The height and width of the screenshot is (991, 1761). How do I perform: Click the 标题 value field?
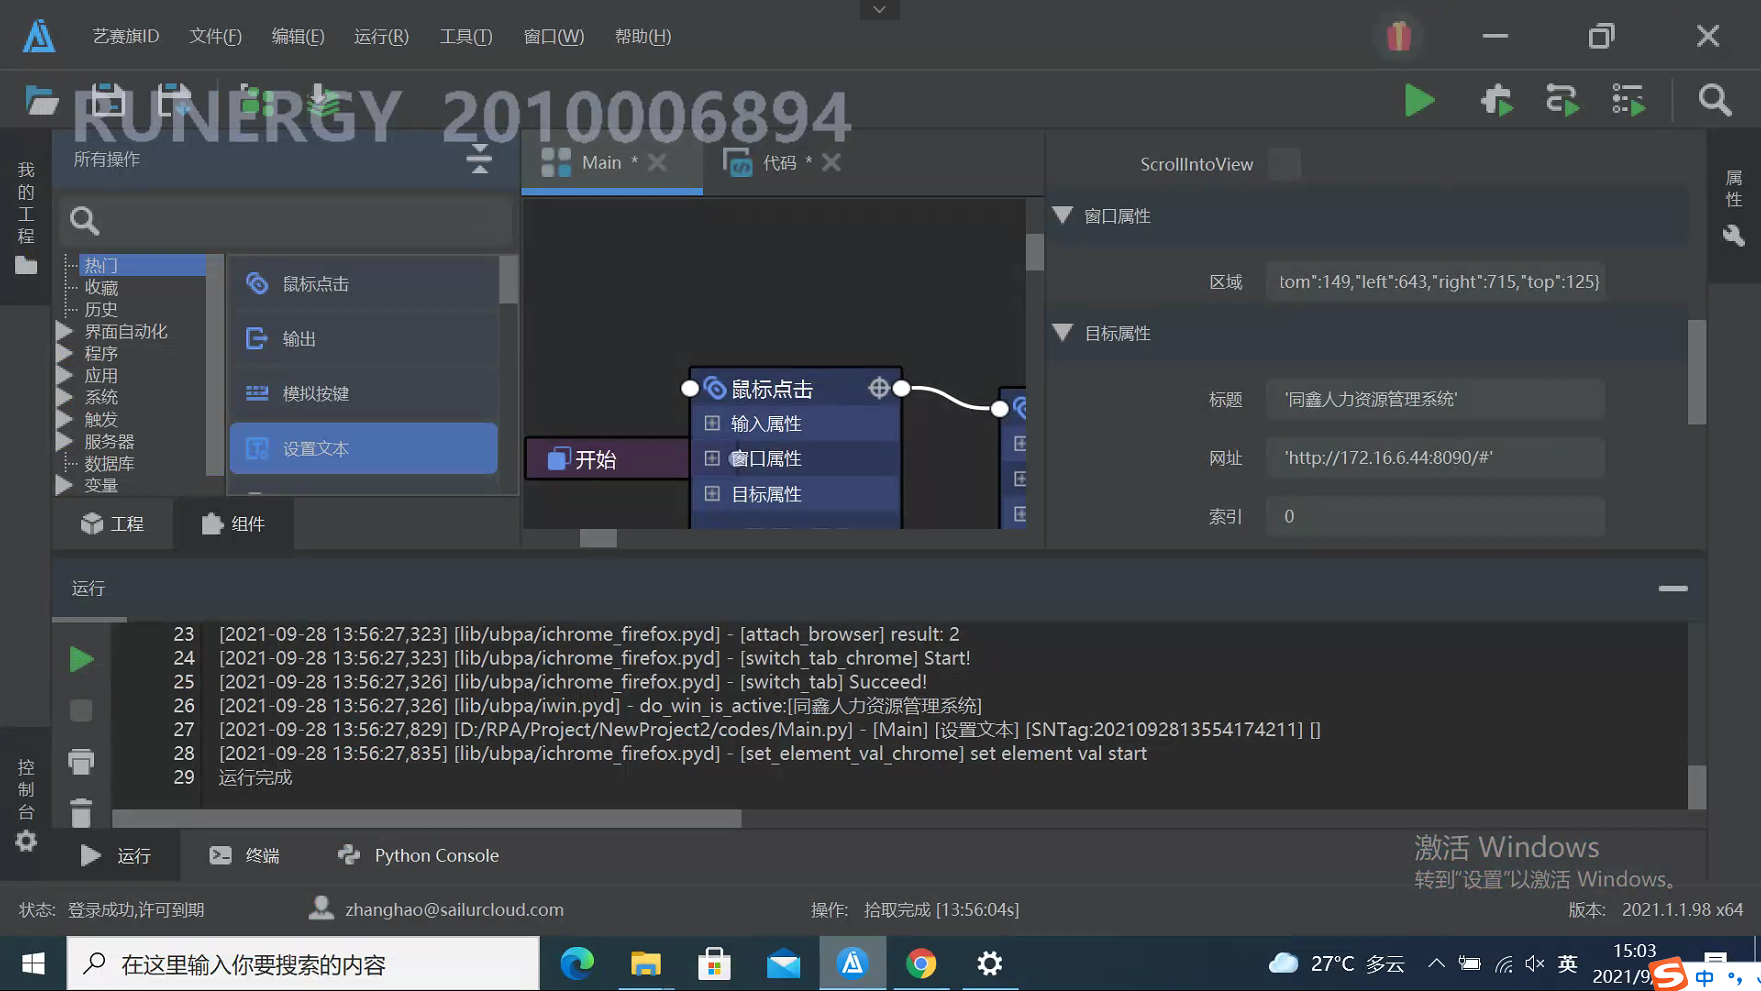tap(1435, 400)
